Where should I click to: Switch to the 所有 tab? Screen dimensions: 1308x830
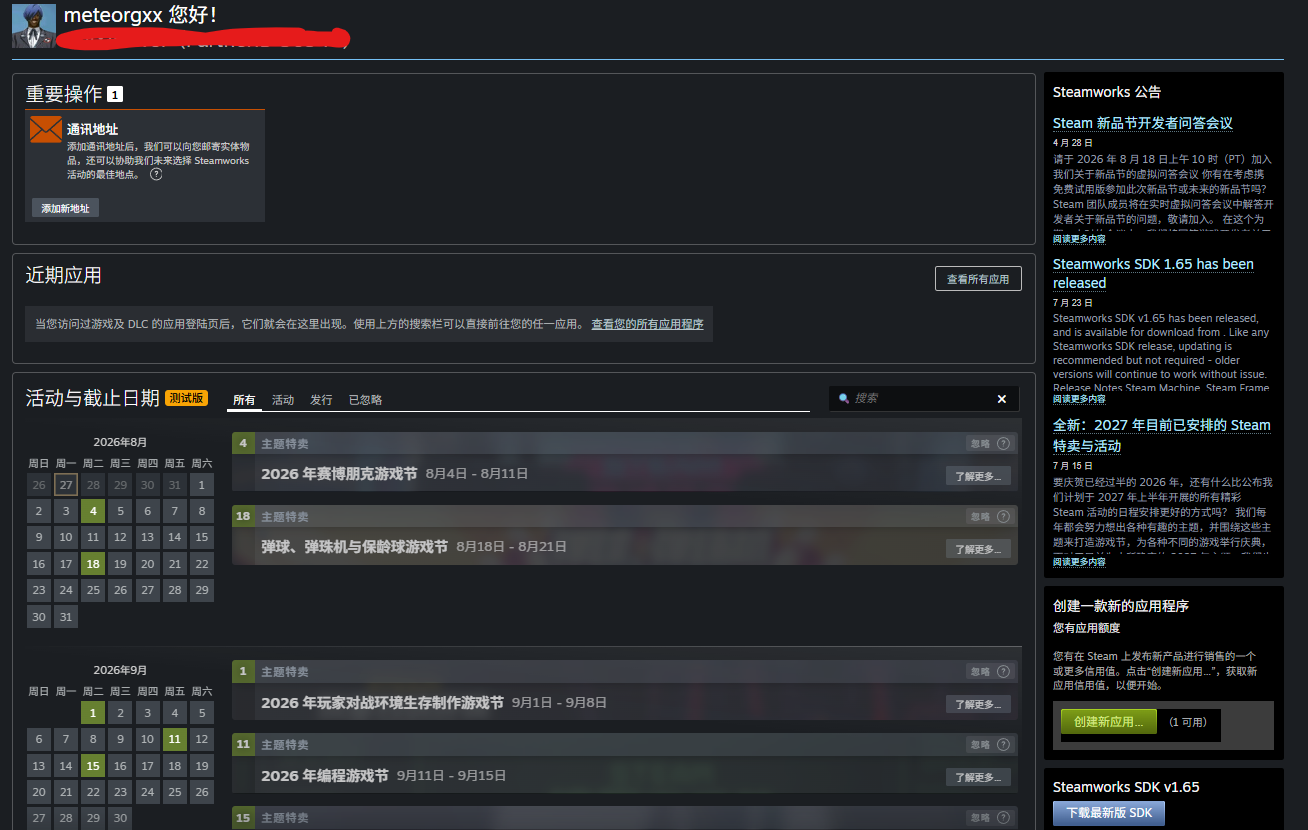coord(244,400)
